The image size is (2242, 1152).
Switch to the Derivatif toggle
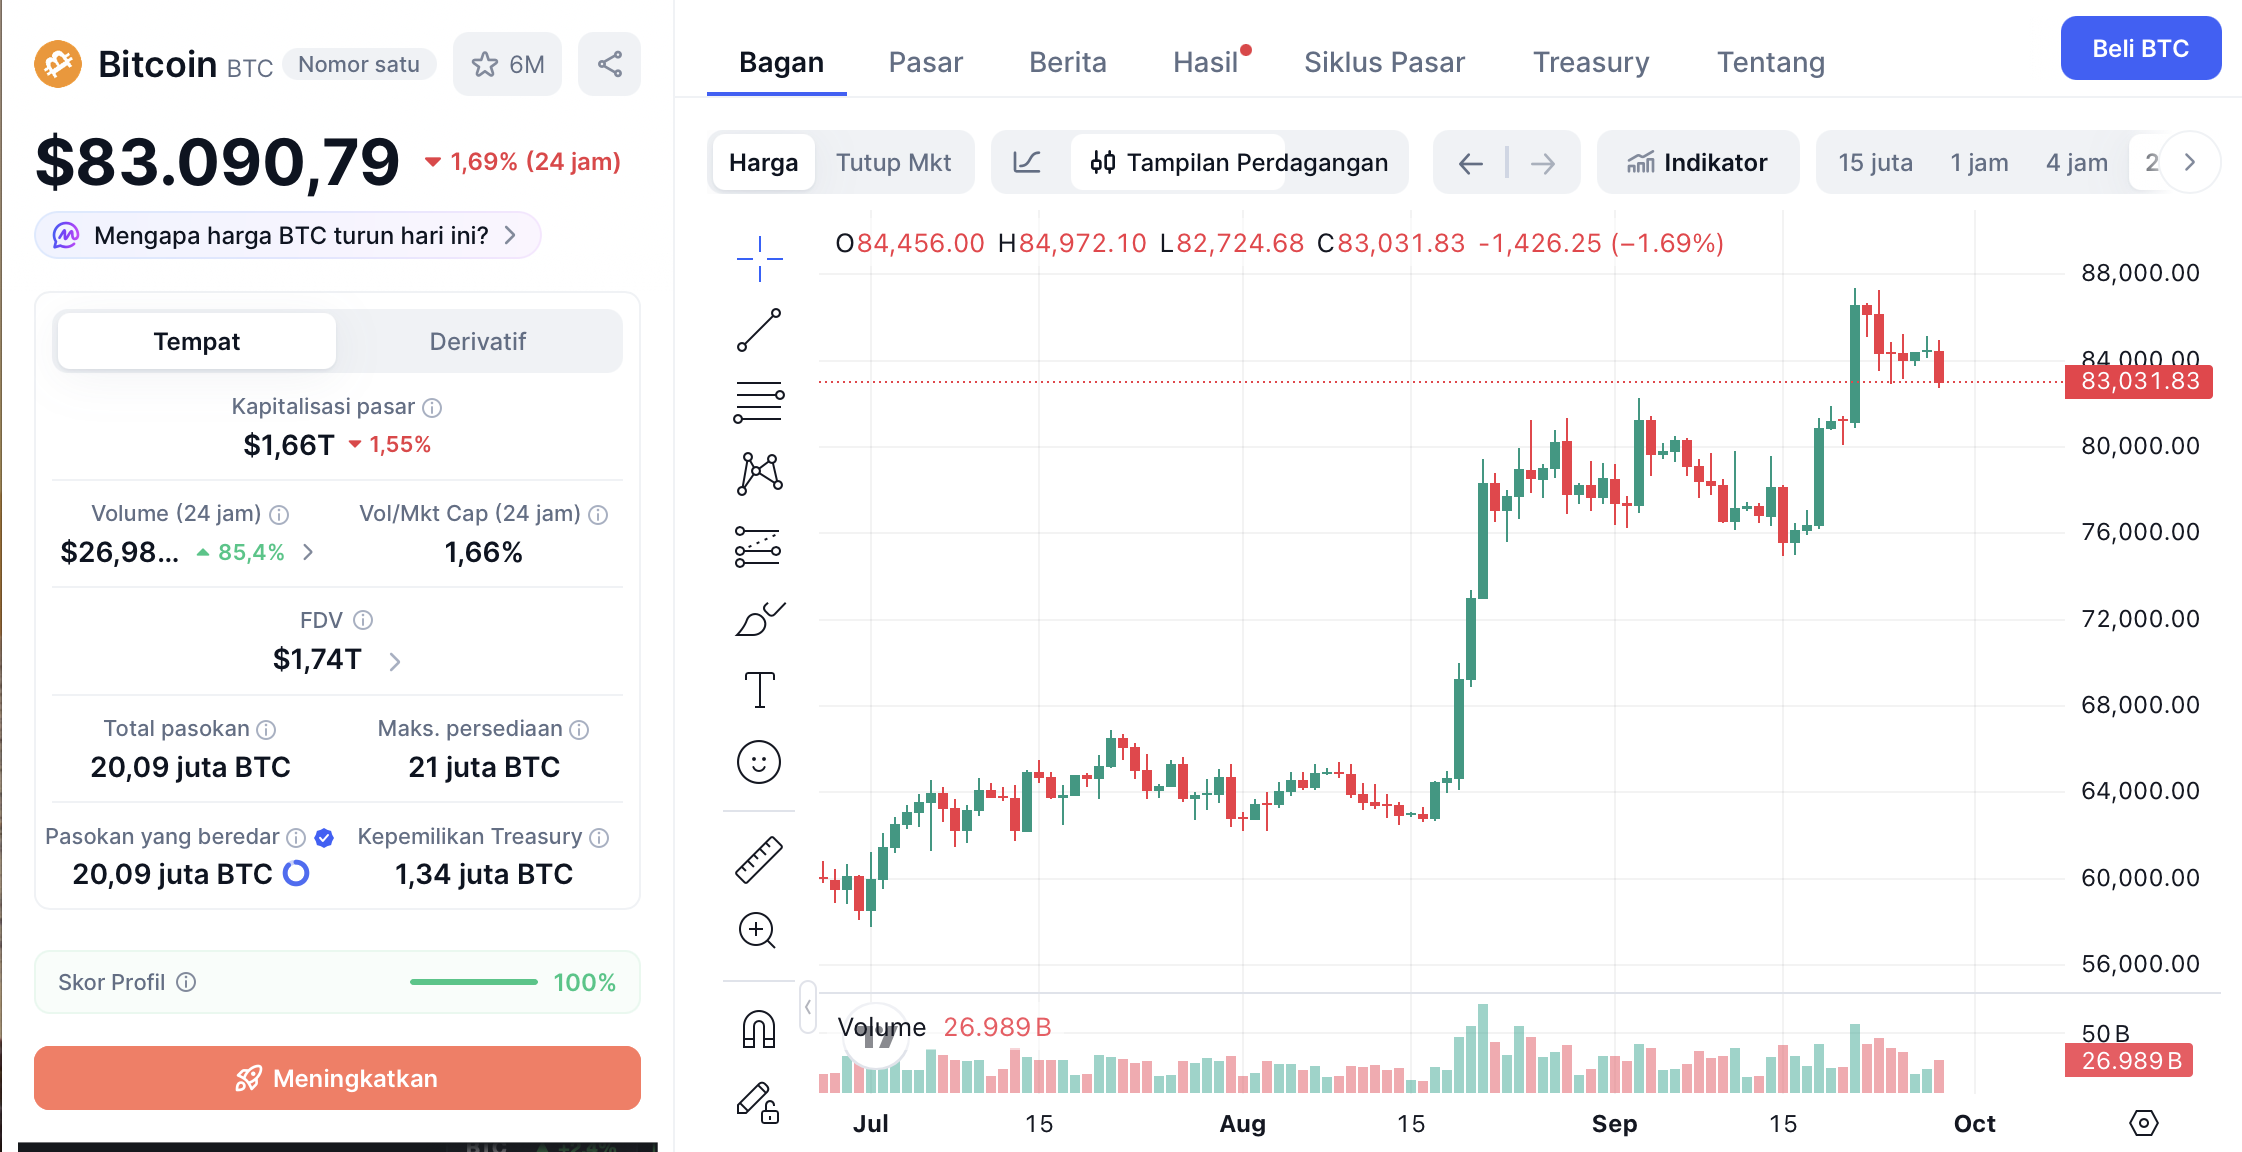point(478,341)
